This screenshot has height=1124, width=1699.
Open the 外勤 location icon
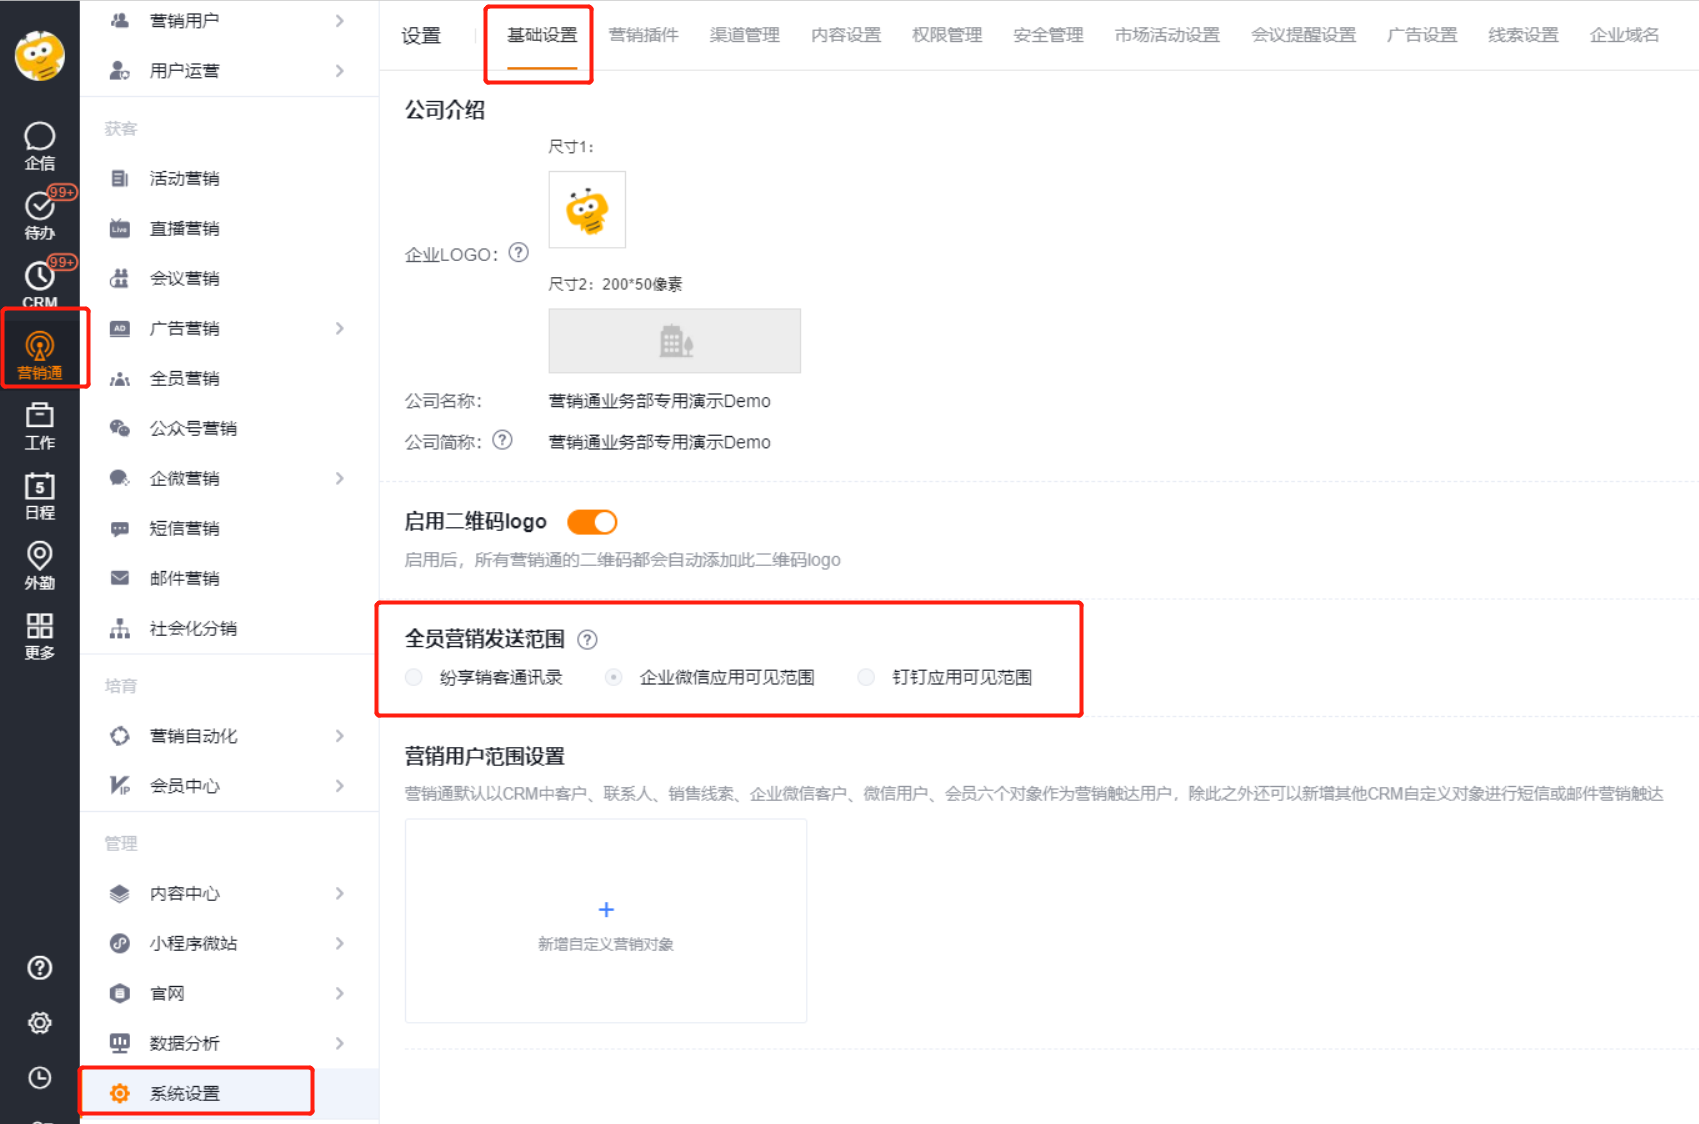coord(39,566)
